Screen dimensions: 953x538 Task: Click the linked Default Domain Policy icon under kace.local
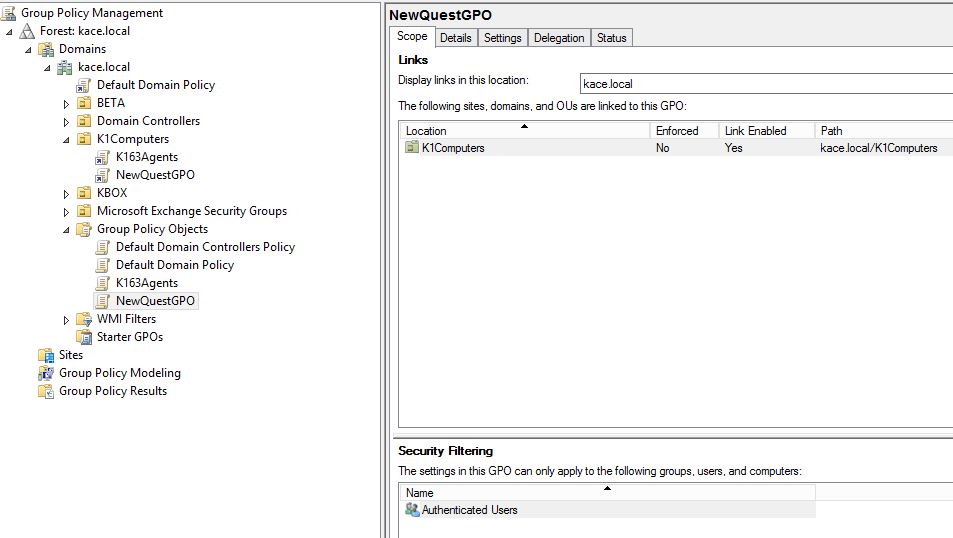84,85
